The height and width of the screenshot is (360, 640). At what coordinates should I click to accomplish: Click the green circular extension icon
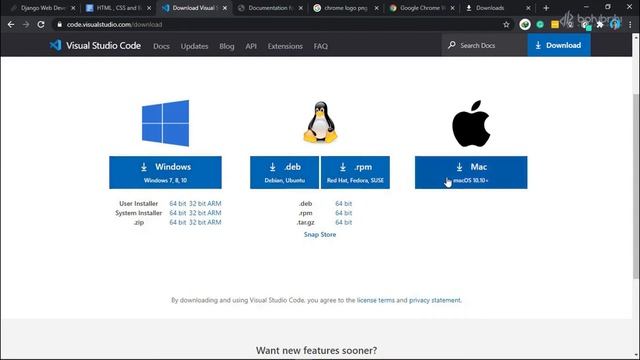pyautogui.click(x=540, y=24)
